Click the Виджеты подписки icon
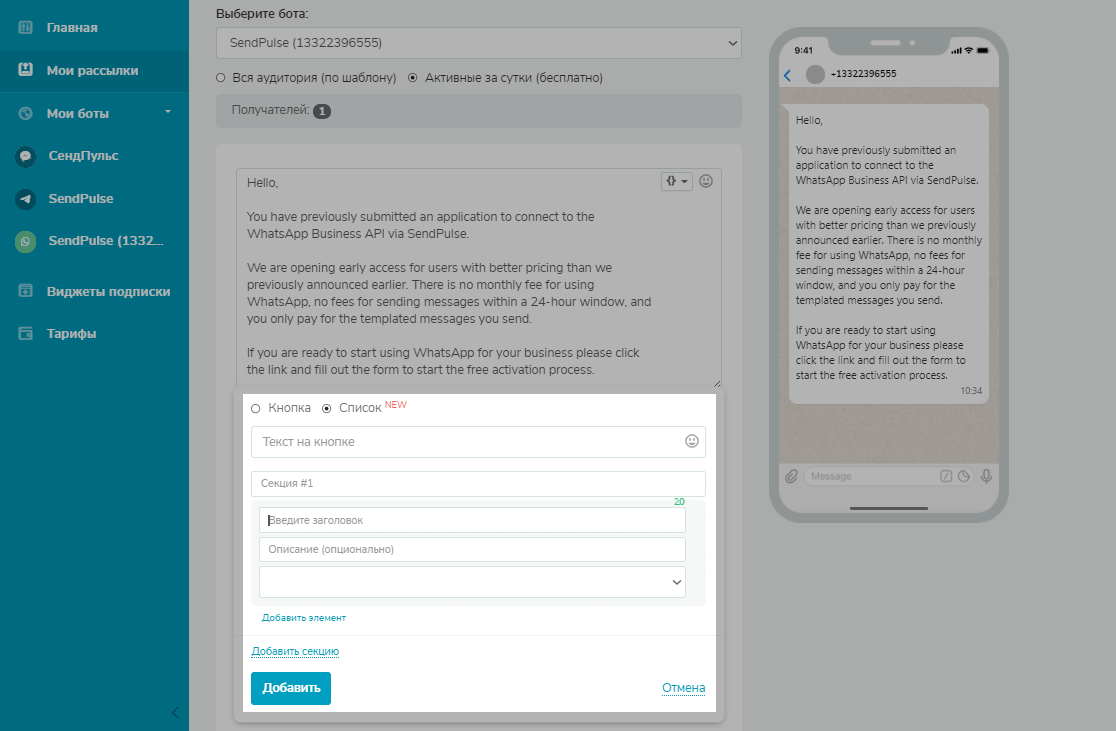This screenshot has width=1116, height=731. (26, 290)
